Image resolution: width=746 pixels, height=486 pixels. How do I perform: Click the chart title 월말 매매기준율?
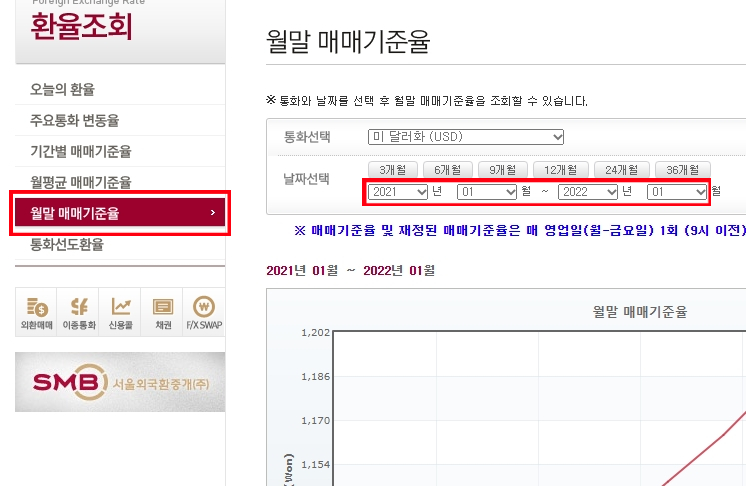click(640, 312)
